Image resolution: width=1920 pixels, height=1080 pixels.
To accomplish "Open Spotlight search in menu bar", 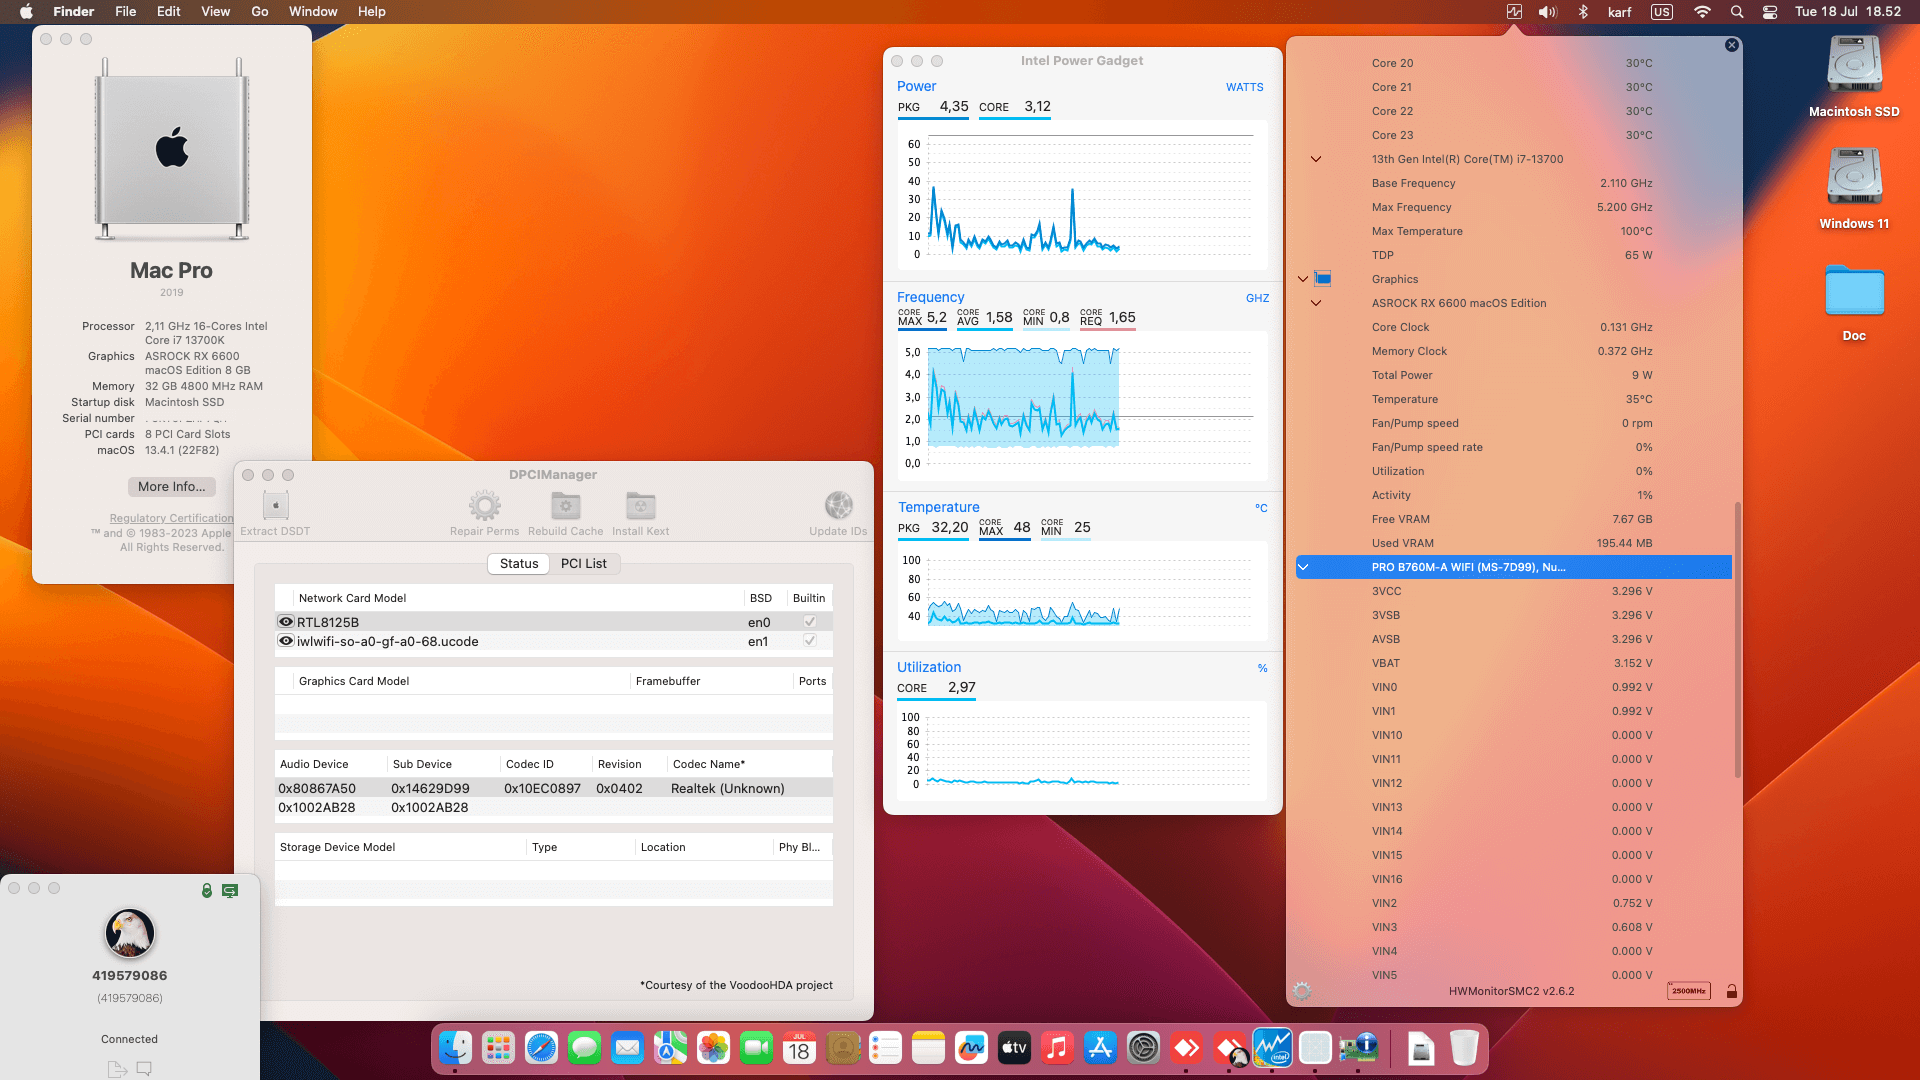I will (1737, 12).
